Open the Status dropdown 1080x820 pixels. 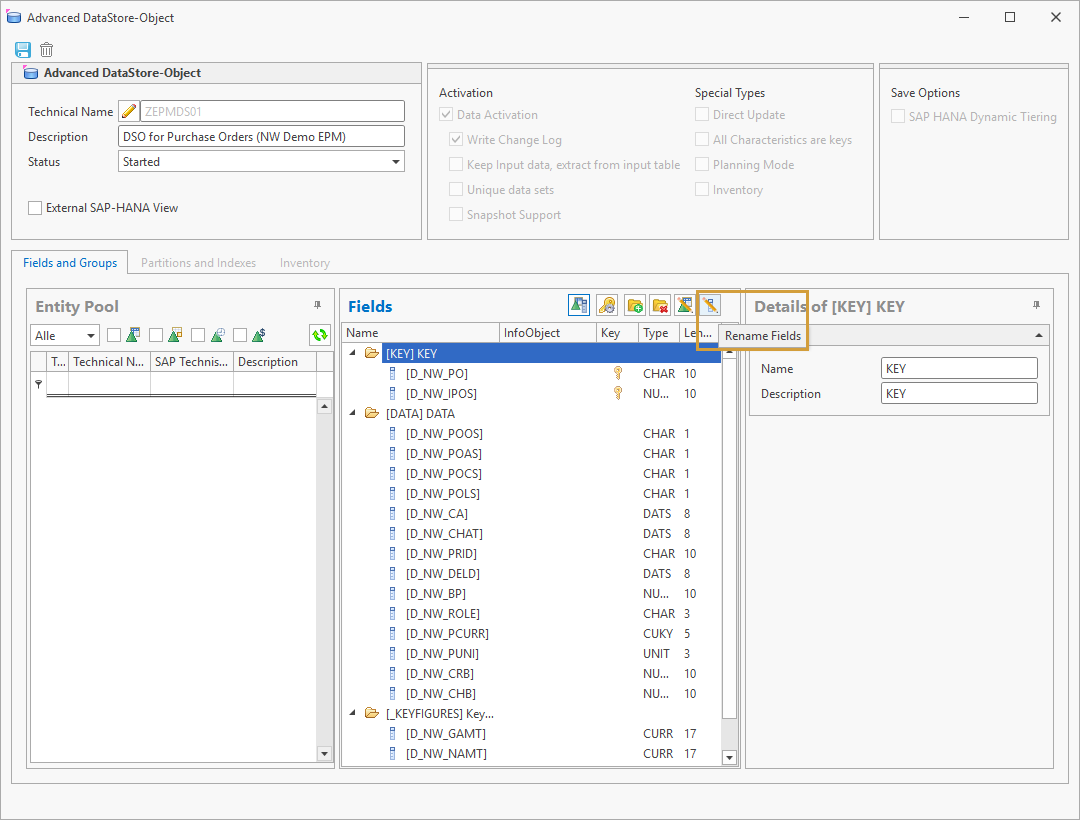tap(396, 161)
